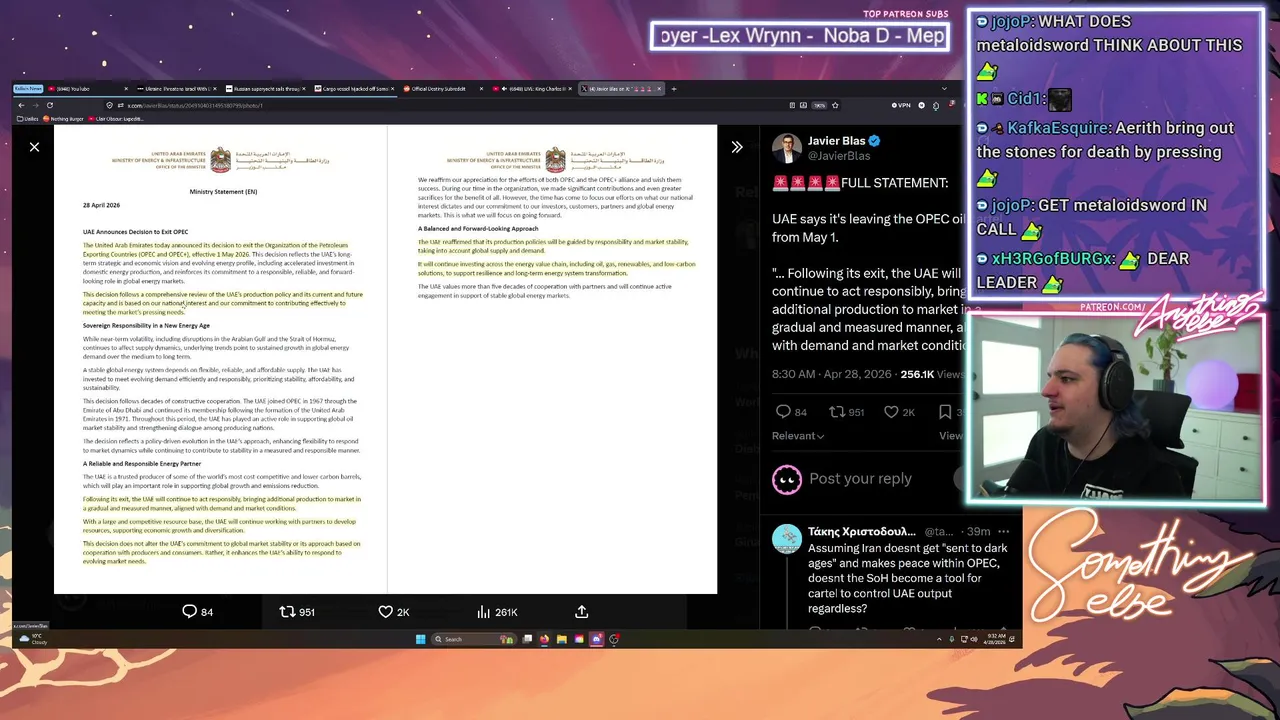Collapse the side panel with the double-chevron
Image resolution: width=1280 pixels, height=720 pixels.
737,147
